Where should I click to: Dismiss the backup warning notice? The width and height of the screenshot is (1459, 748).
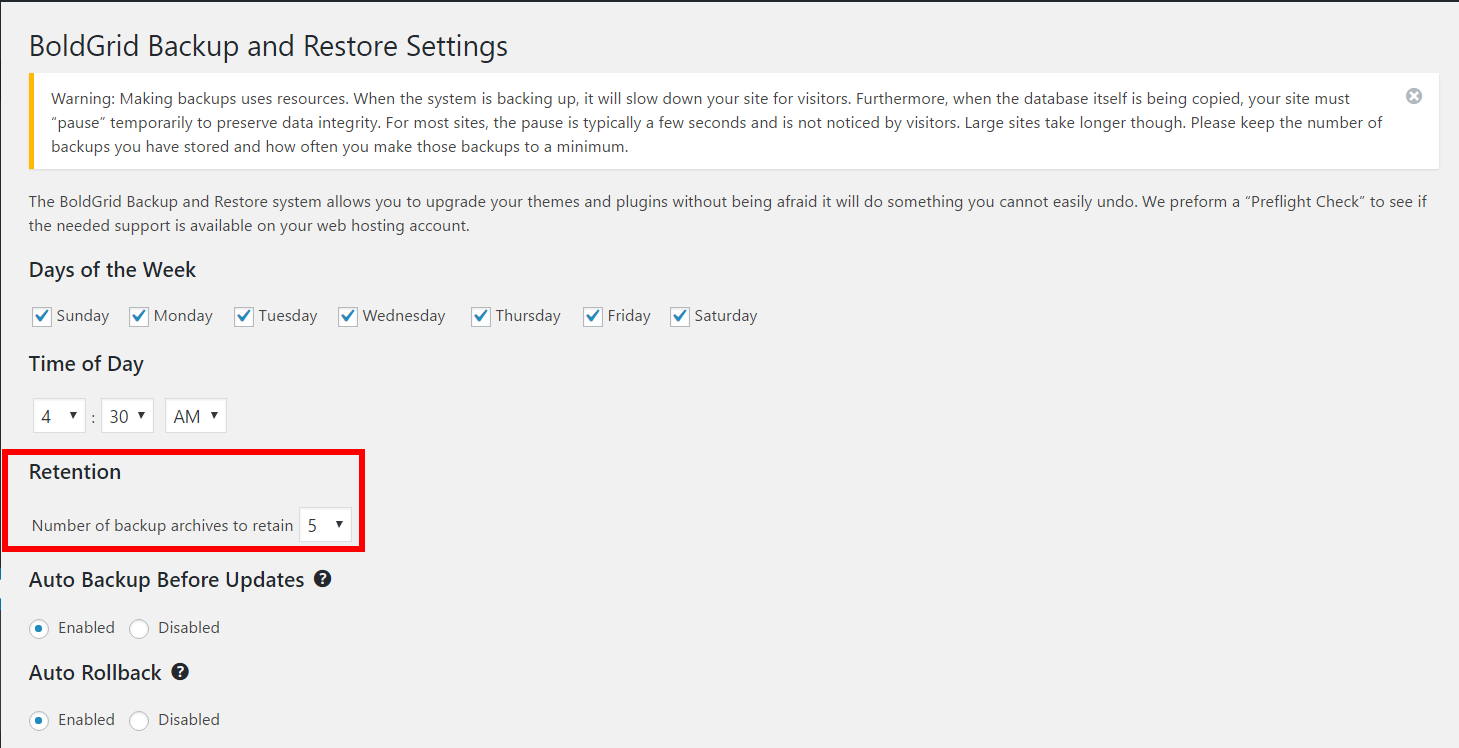pyautogui.click(x=1413, y=96)
